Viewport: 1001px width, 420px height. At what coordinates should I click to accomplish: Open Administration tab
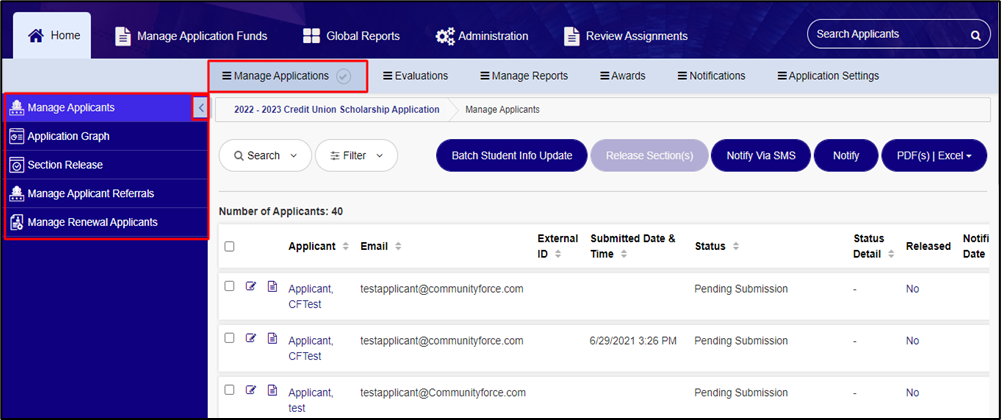click(482, 36)
